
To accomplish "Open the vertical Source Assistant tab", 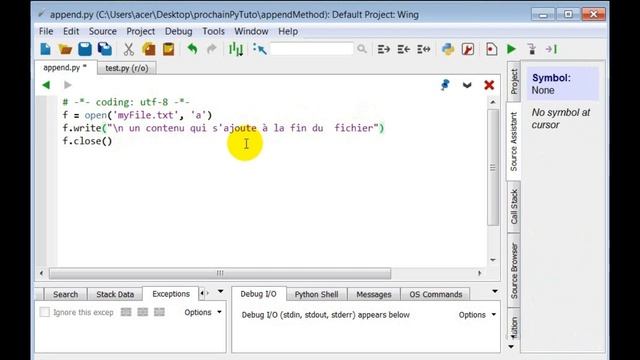I will [x=514, y=141].
